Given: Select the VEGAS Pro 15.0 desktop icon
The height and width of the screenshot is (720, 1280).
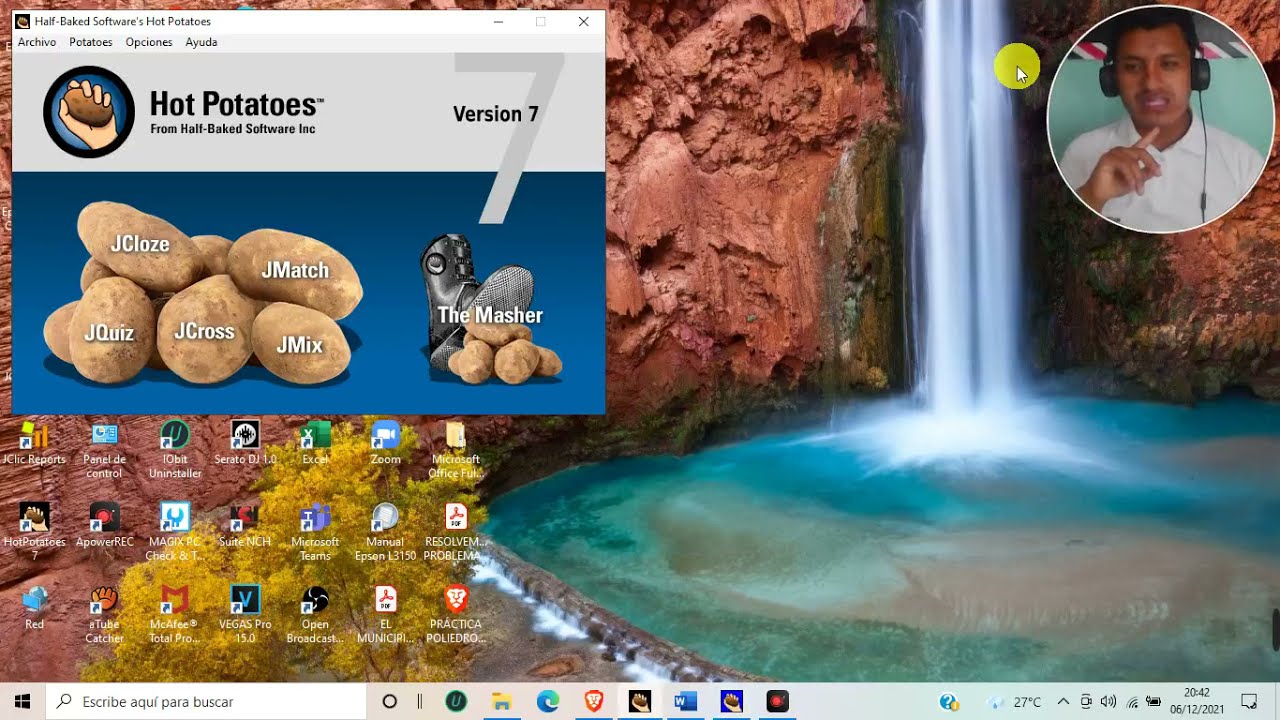Looking at the screenshot, I should pyautogui.click(x=245, y=613).
